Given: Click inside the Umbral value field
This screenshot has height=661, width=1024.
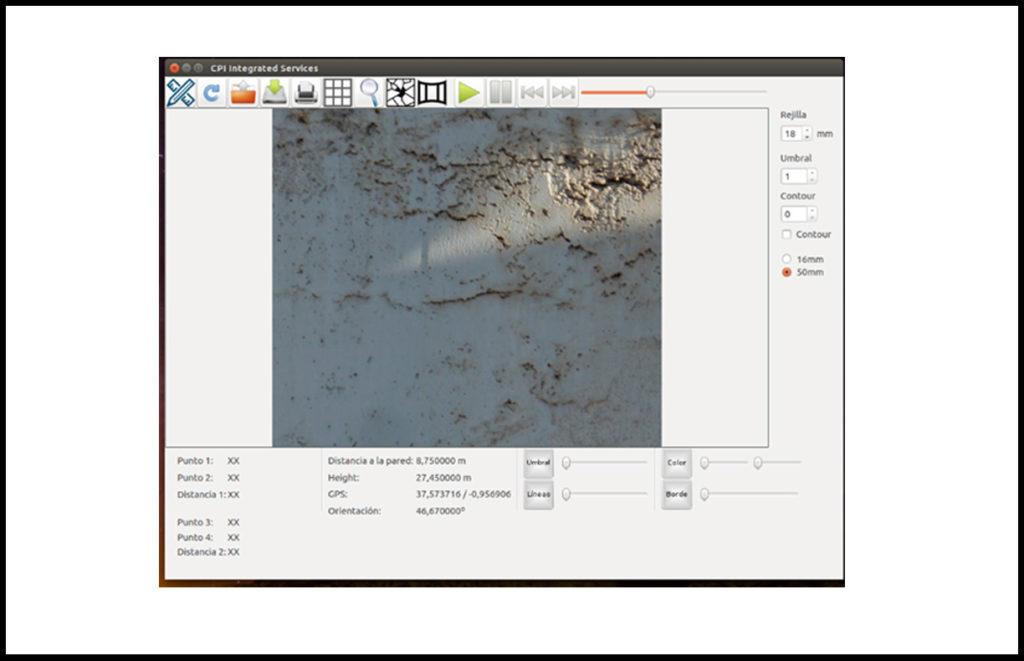Looking at the screenshot, I should click(x=793, y=176).
